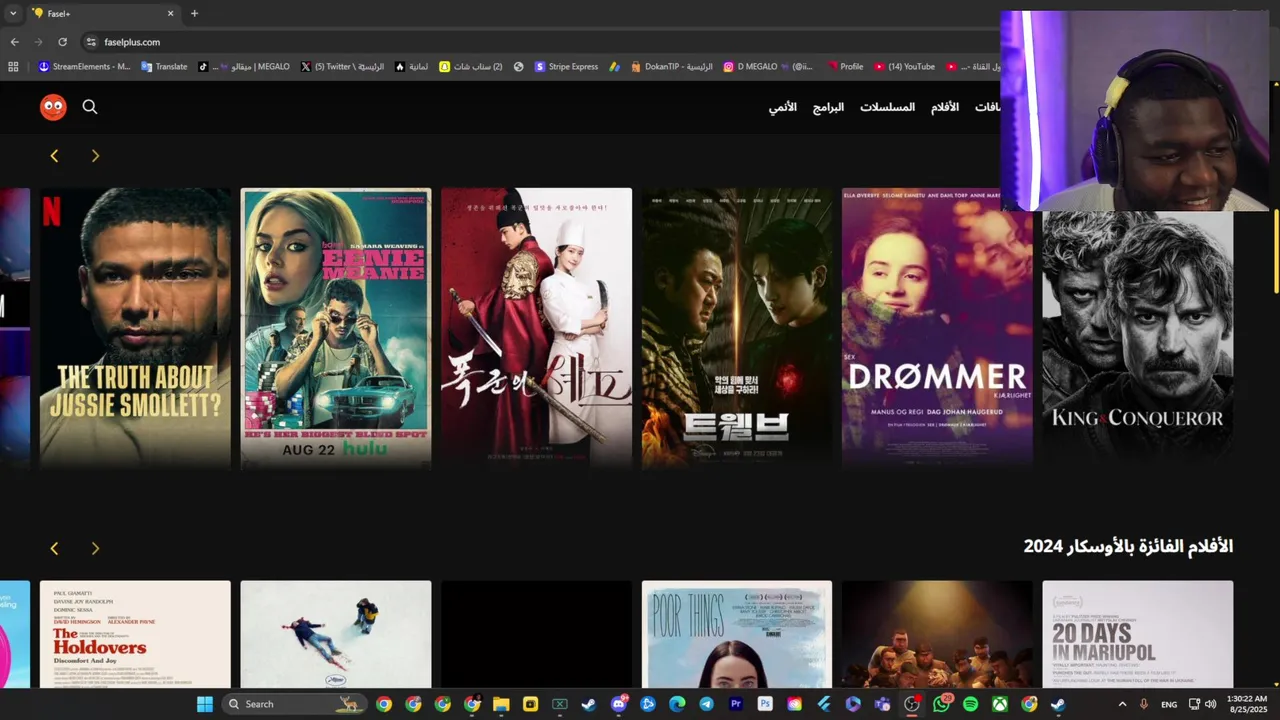Open Excel from the taskbar
This screenshot has width=1280, height=720.
point(560,704)
